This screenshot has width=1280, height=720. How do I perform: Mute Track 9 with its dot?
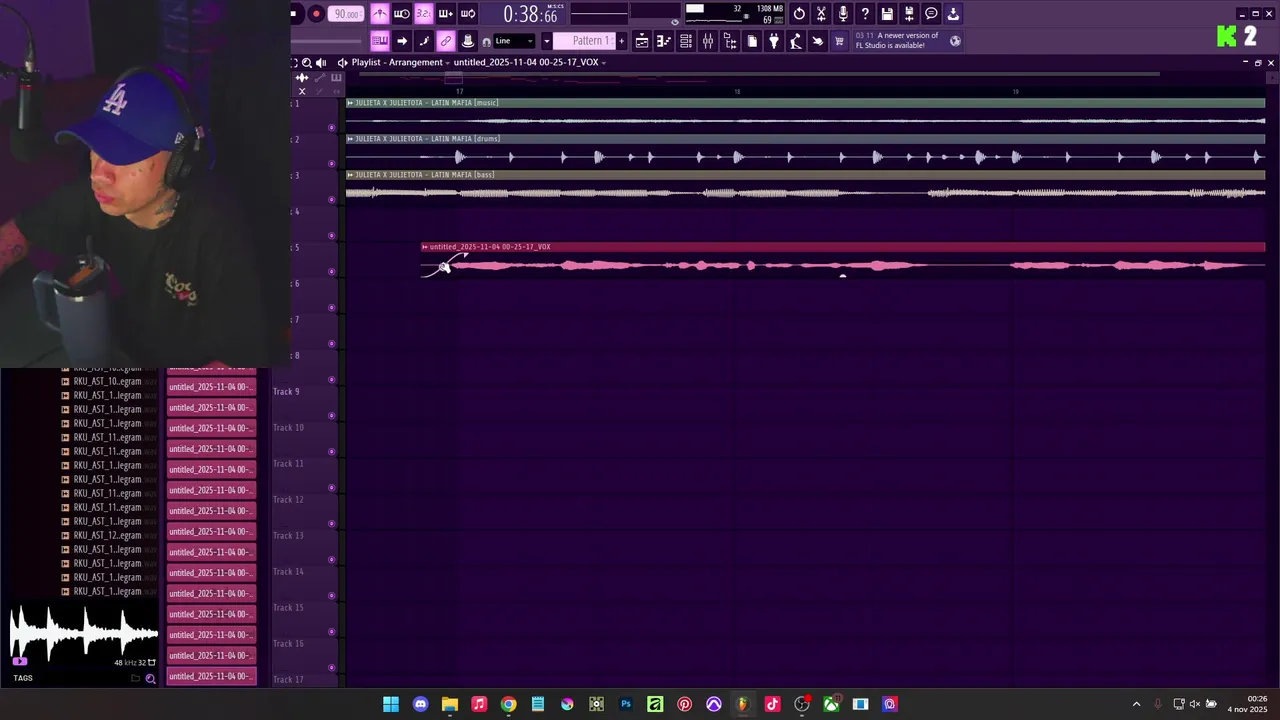click(331, 415)
